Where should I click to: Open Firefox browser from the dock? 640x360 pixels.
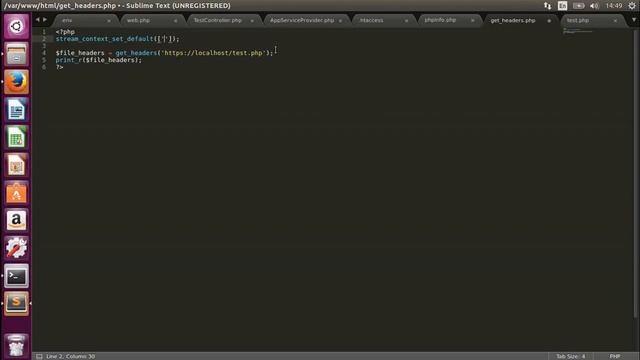(x=16, y=82)
